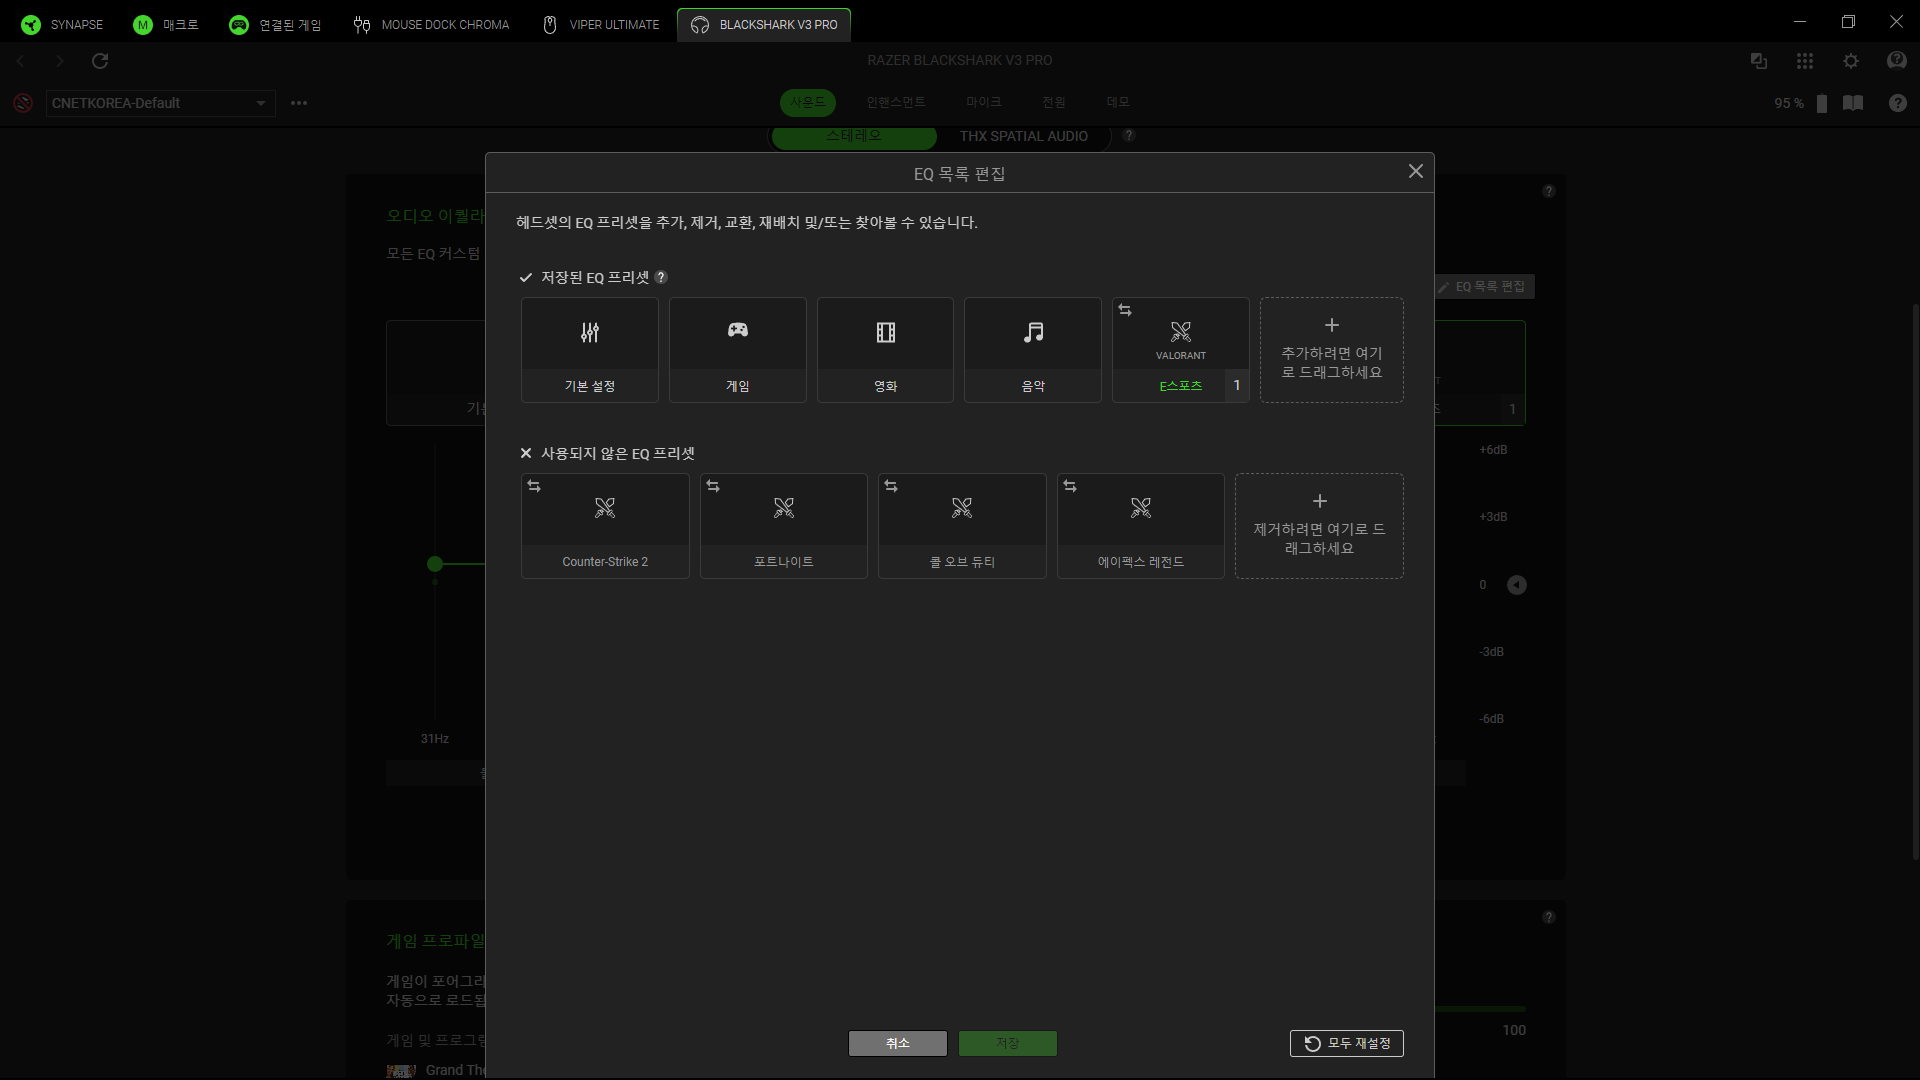Select the Music preset note icon
The image size is (1920, 1080).
[x=1033, y=333]
